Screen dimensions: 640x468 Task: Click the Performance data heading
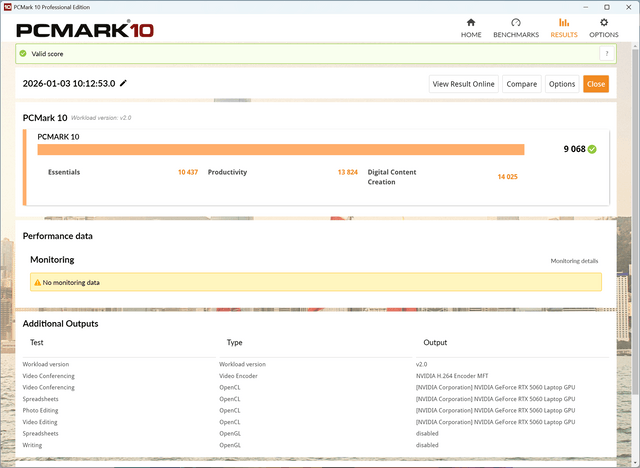[58, 236]
